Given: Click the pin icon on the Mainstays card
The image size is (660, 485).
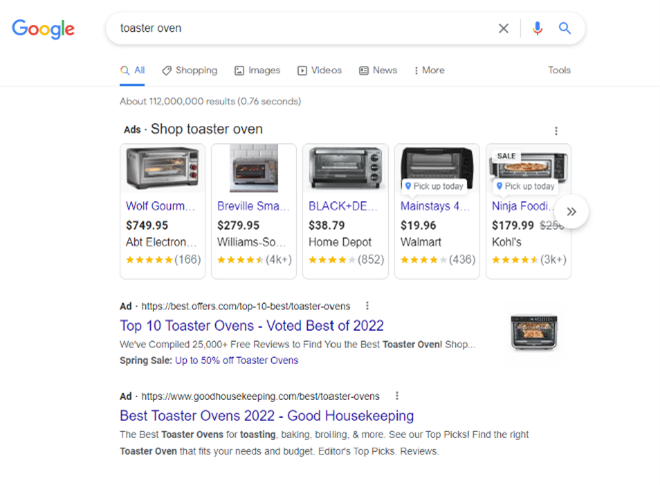Looking at the screenshot, I should coord(408,186).
